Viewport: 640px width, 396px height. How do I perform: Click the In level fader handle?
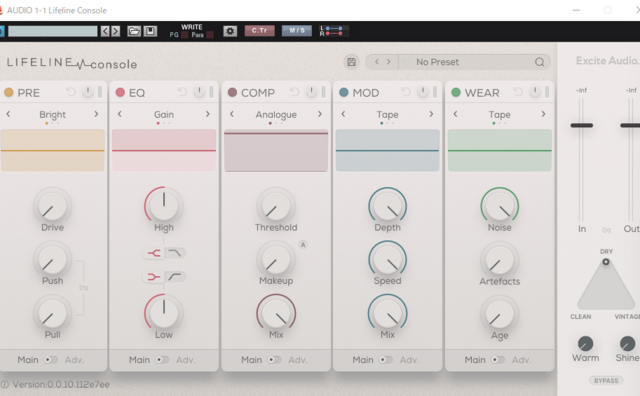pos(582,125)
